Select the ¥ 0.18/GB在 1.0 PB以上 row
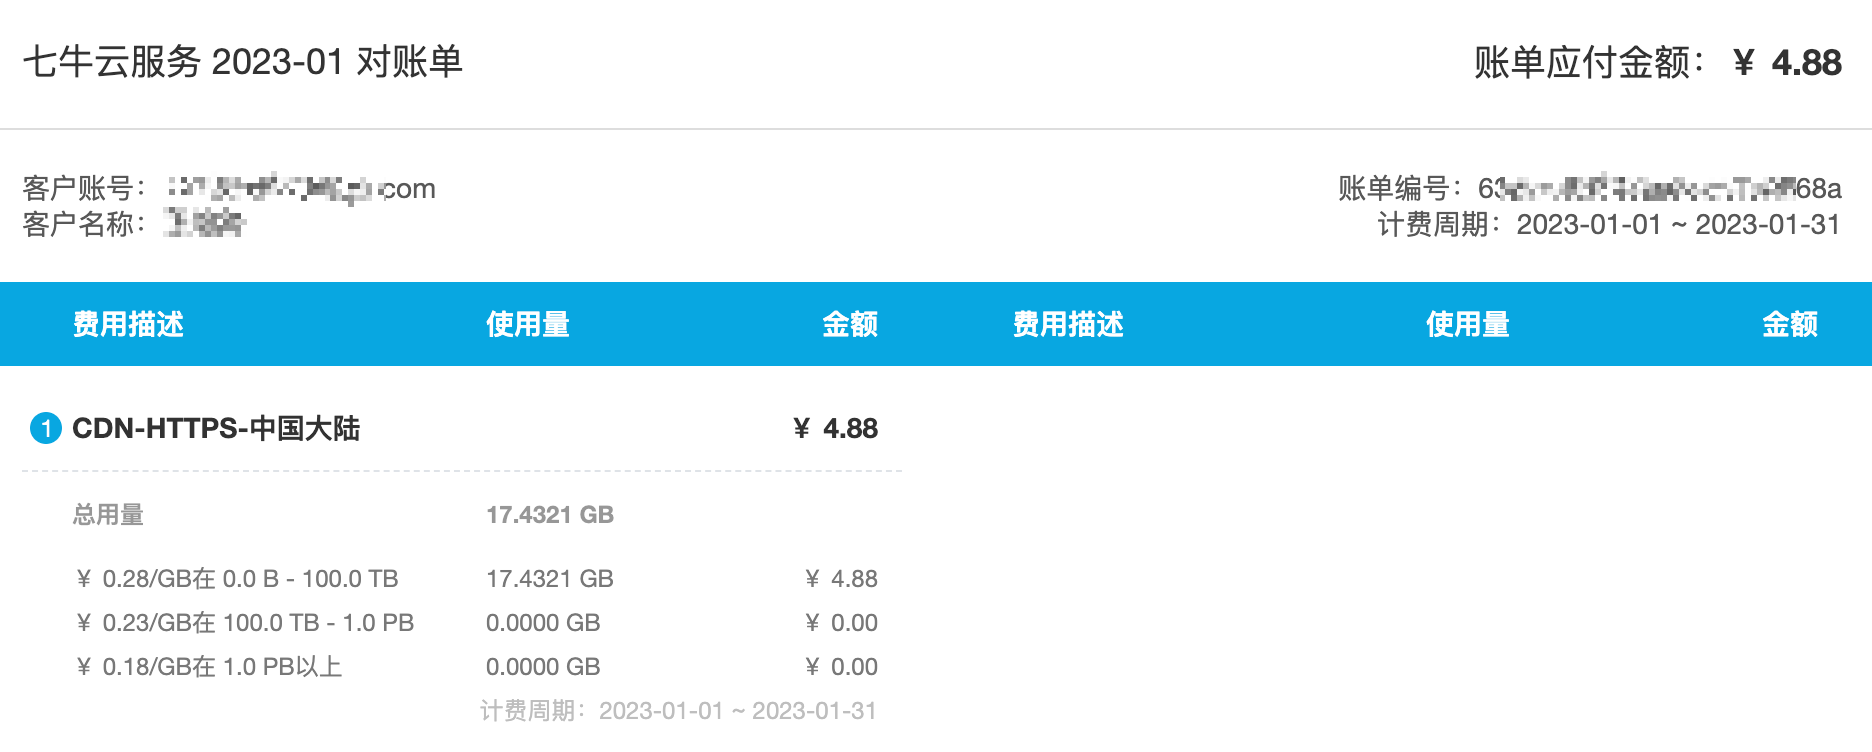 point(476,667)
